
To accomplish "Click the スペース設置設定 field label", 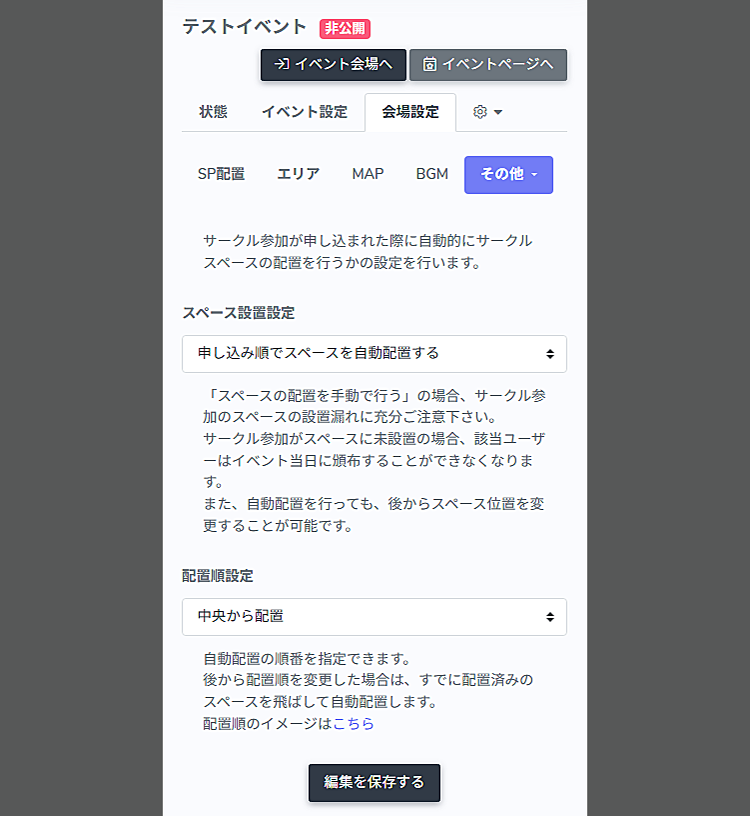I will [238, 312].
